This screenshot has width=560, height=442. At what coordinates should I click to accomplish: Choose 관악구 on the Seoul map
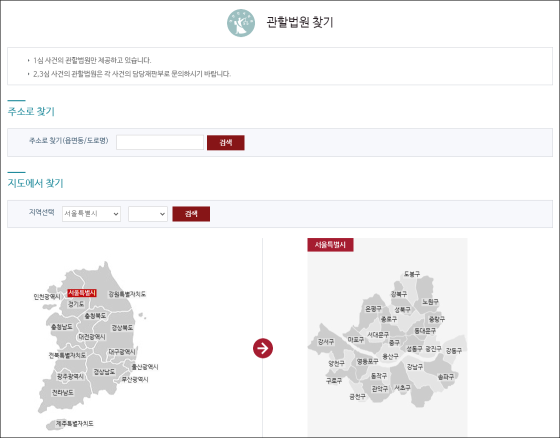pos(380,389)
